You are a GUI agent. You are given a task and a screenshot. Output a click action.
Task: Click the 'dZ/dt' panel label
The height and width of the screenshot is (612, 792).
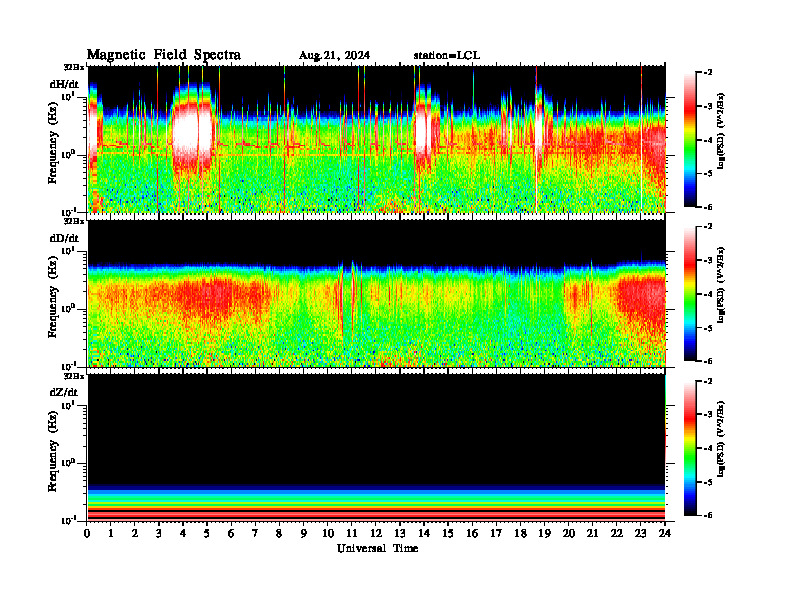click(64, 392)
